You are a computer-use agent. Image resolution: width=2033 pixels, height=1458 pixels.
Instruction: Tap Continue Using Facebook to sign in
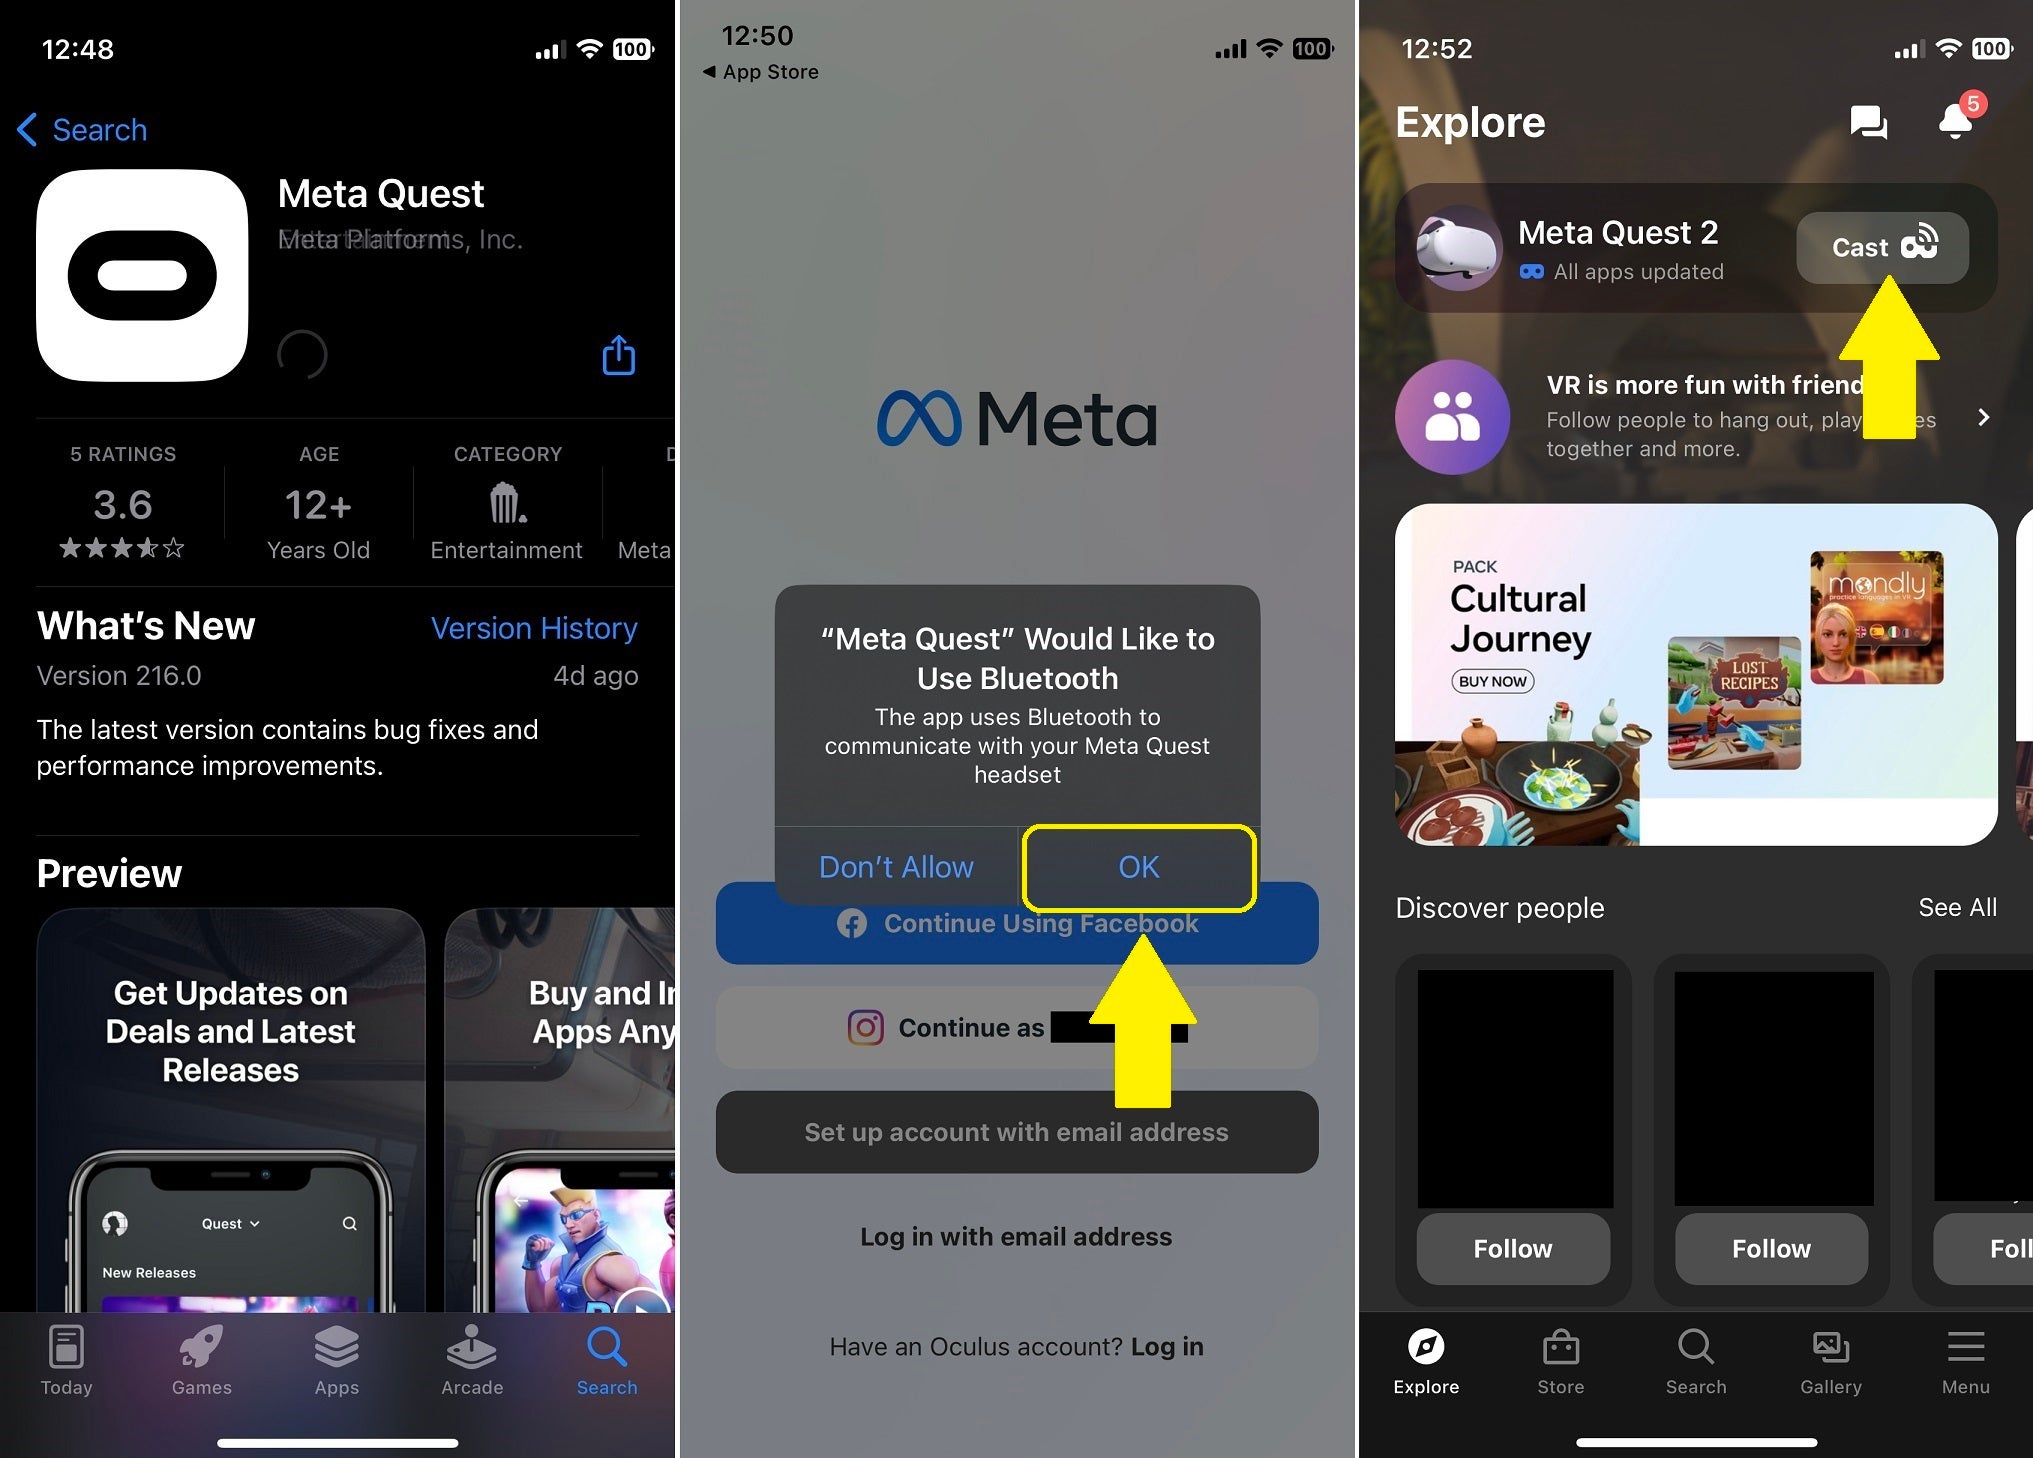[1016, 923]
